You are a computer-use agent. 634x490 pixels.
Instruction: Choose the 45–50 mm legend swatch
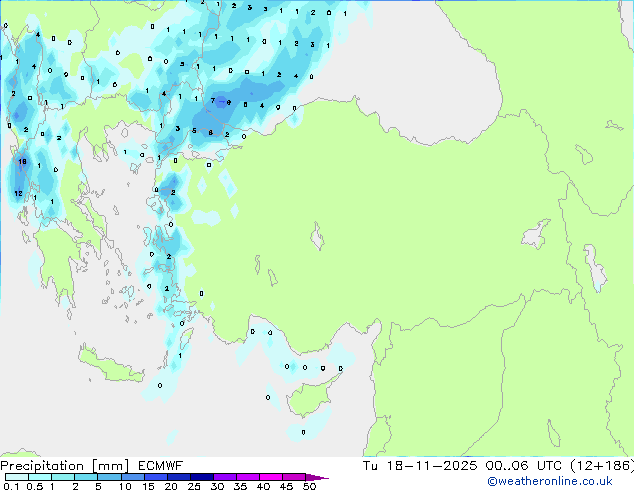click(294, 477)
